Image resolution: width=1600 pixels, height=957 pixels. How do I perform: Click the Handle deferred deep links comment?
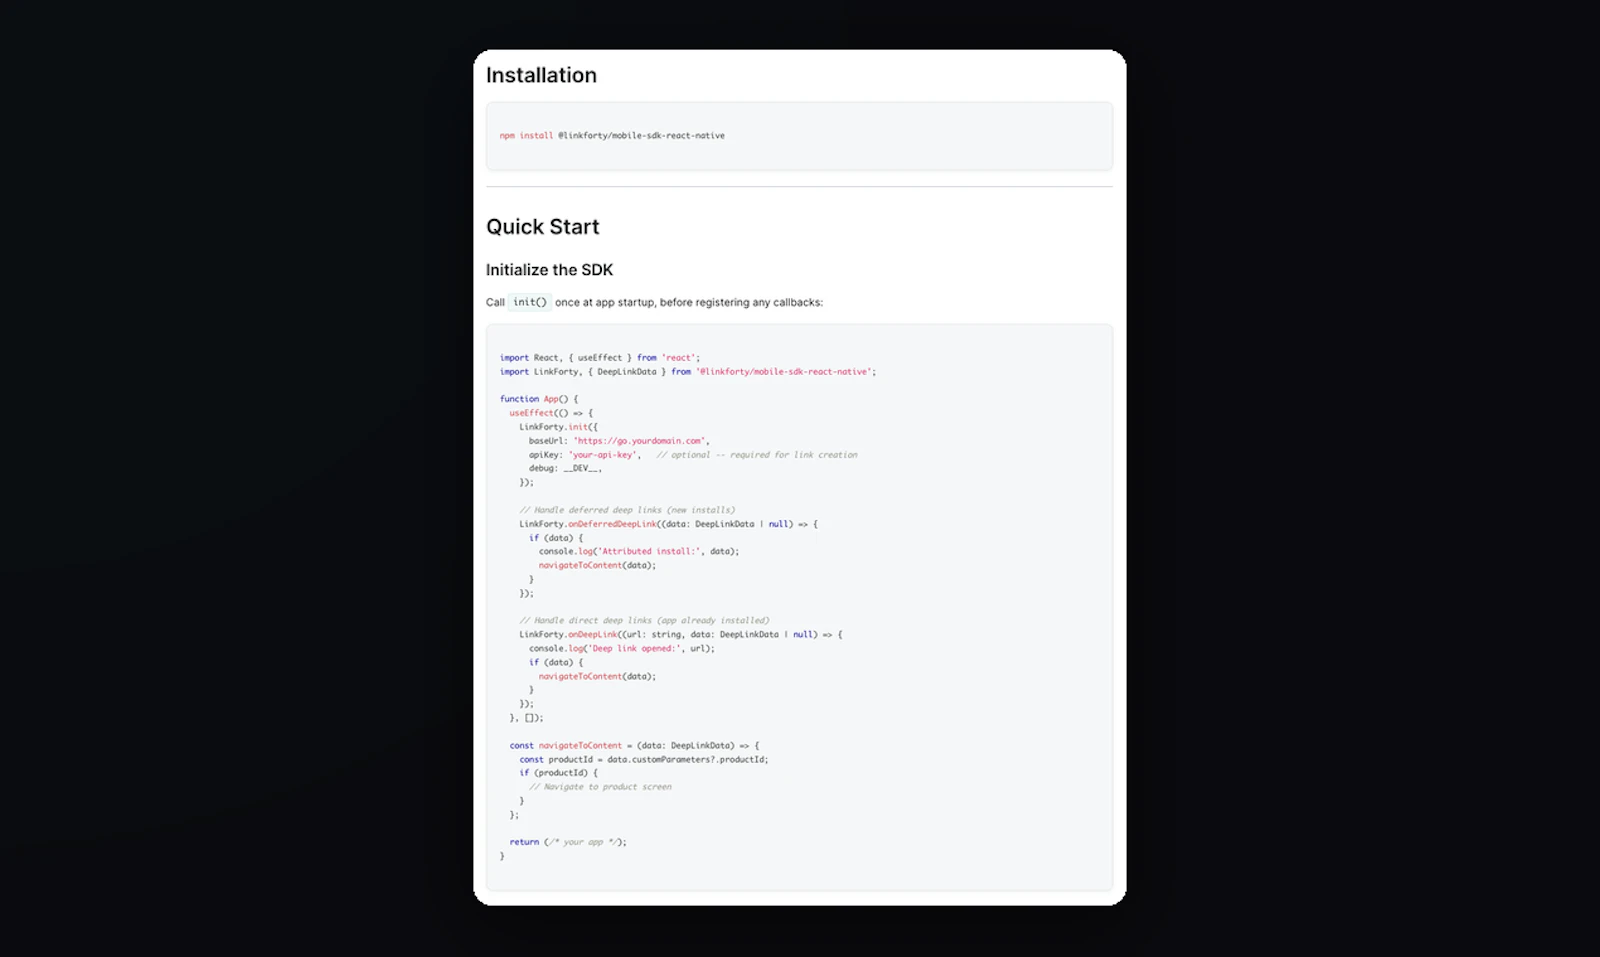628,509
